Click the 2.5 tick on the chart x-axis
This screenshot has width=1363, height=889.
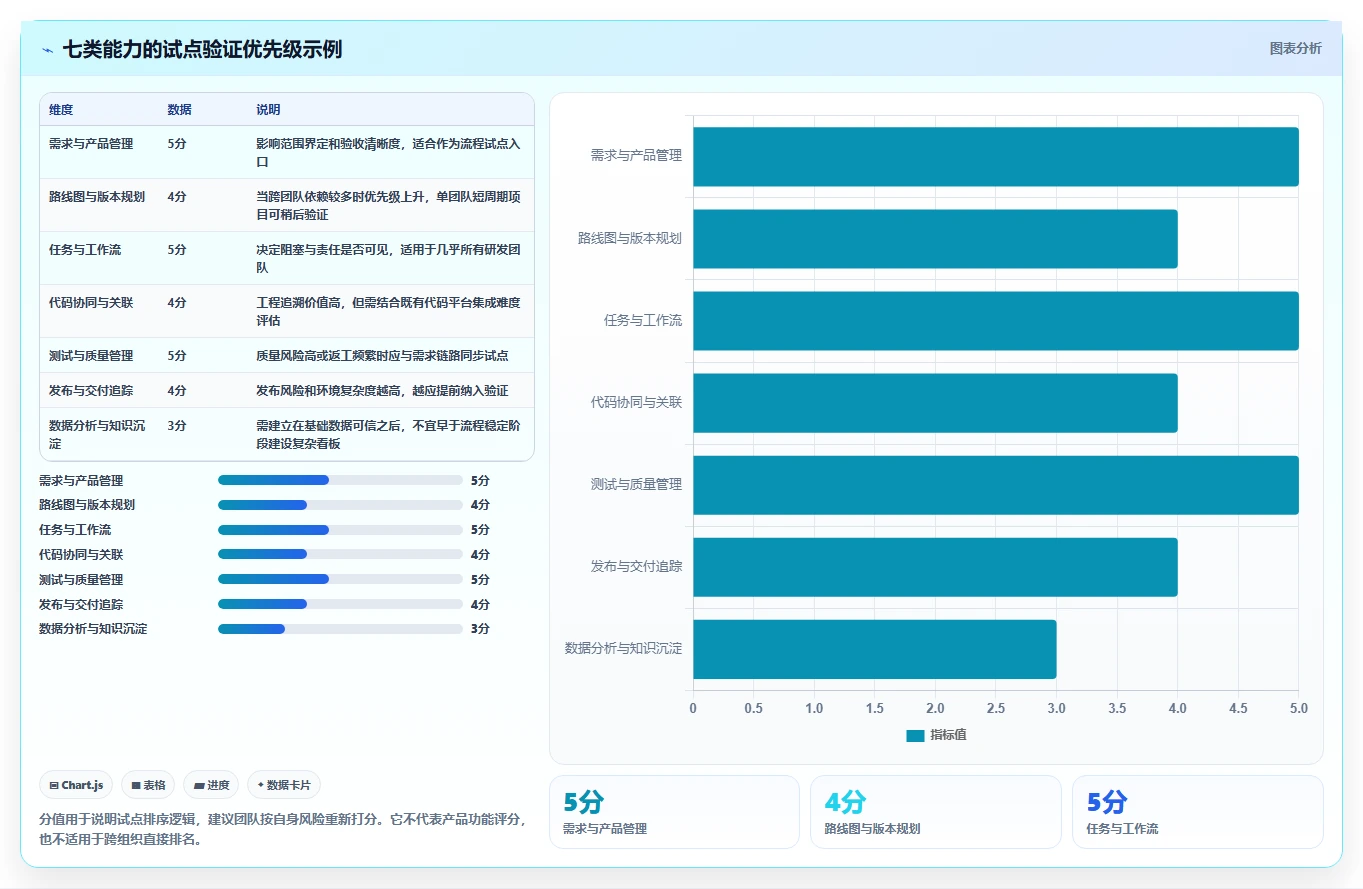pyautogui.click(x=996, y=708)
